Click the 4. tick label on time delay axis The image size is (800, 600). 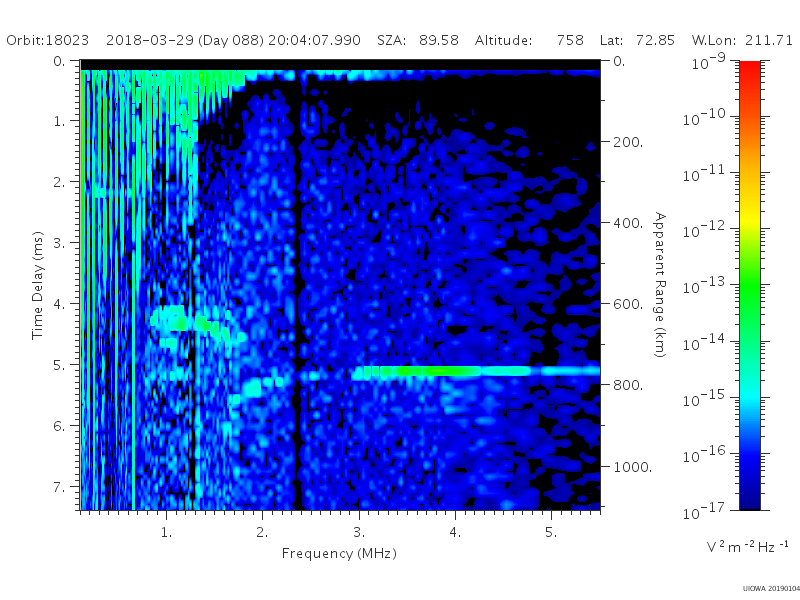click(x=59, y=304)
